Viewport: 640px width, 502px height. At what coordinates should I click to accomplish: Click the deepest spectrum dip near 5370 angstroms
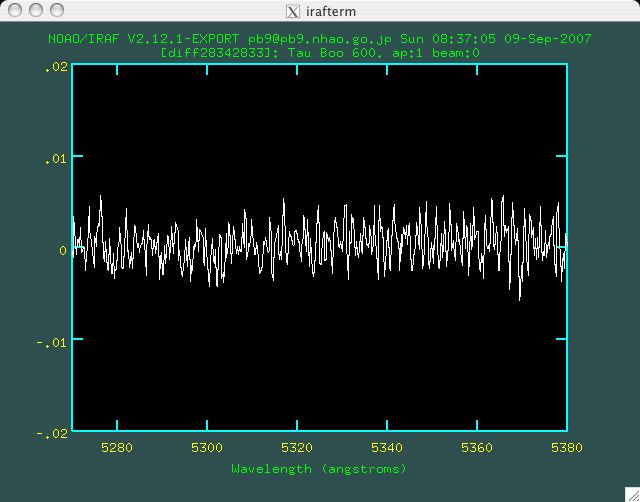tap(519, 298)
